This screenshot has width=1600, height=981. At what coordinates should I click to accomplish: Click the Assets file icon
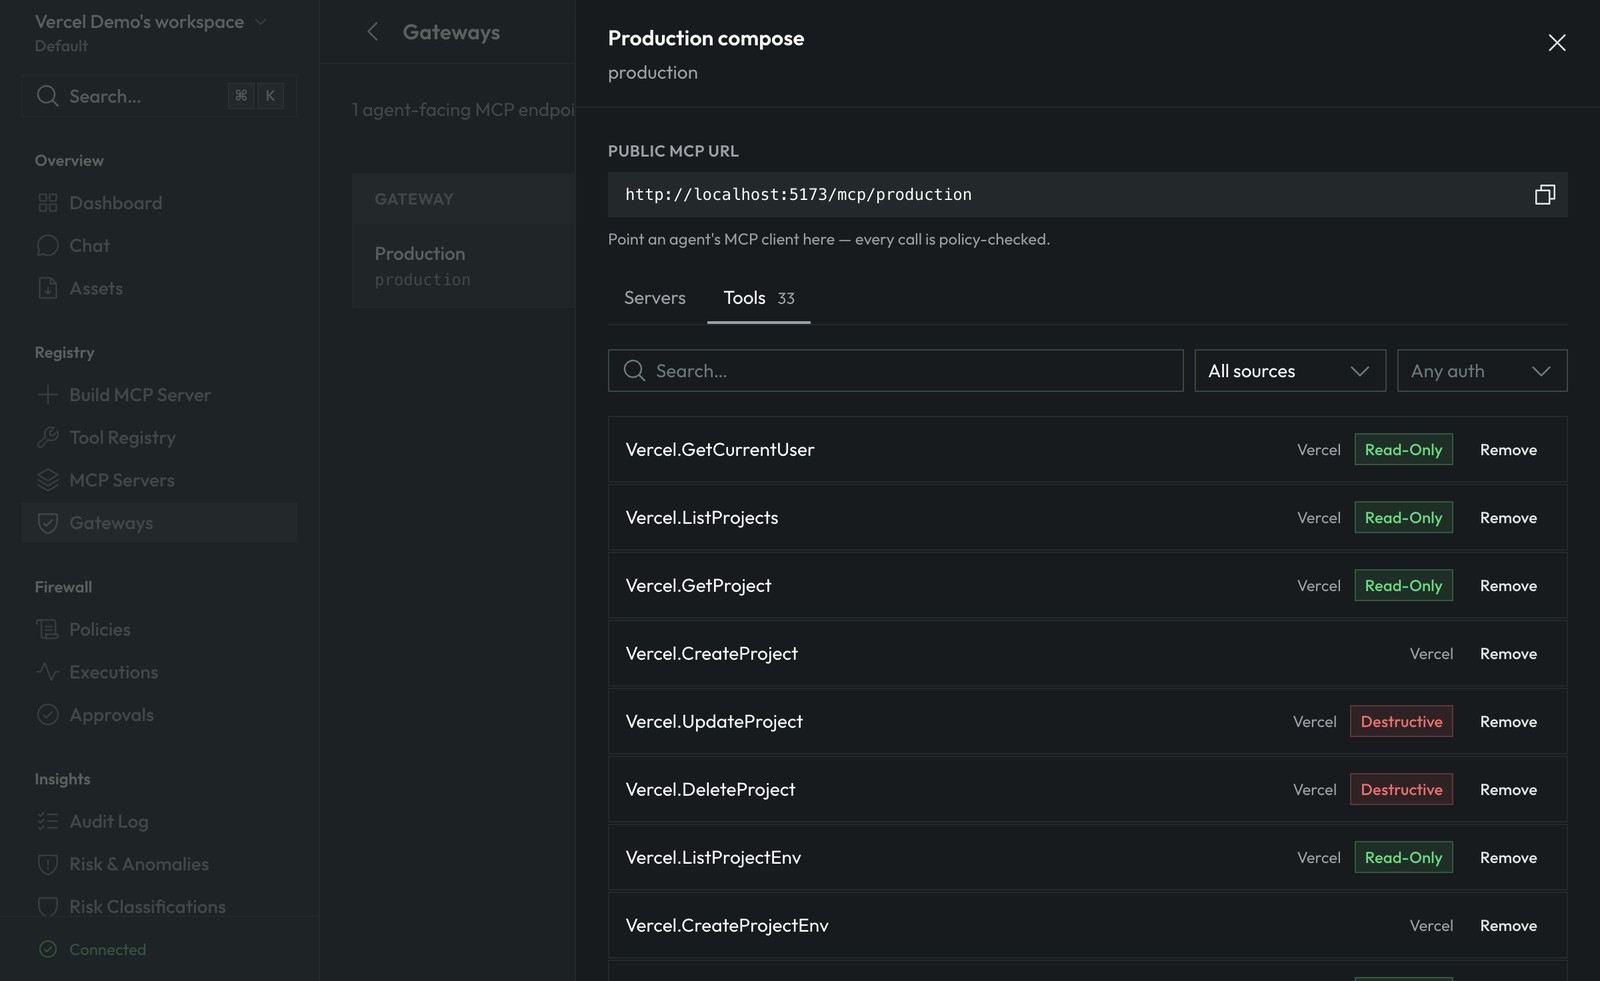(48, 288)
